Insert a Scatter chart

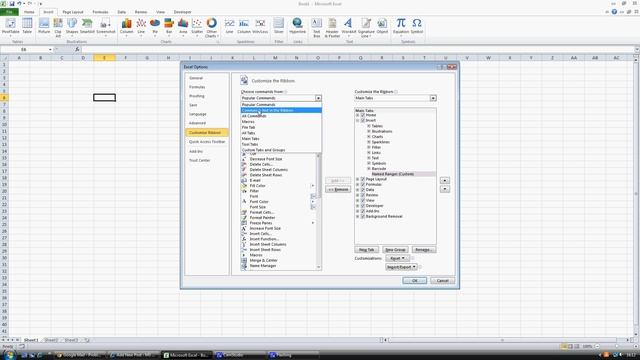click(197, 27)
